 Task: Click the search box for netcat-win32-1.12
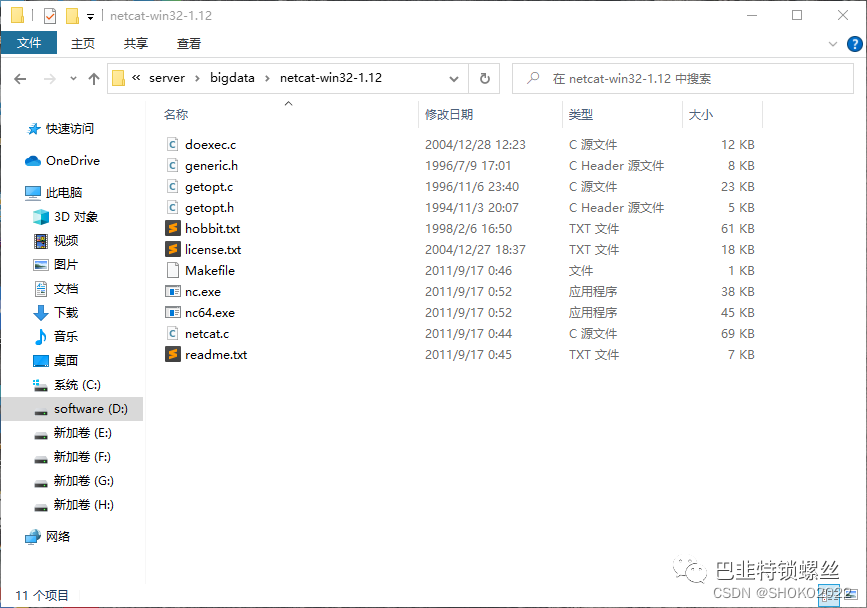tap(683, 78)
